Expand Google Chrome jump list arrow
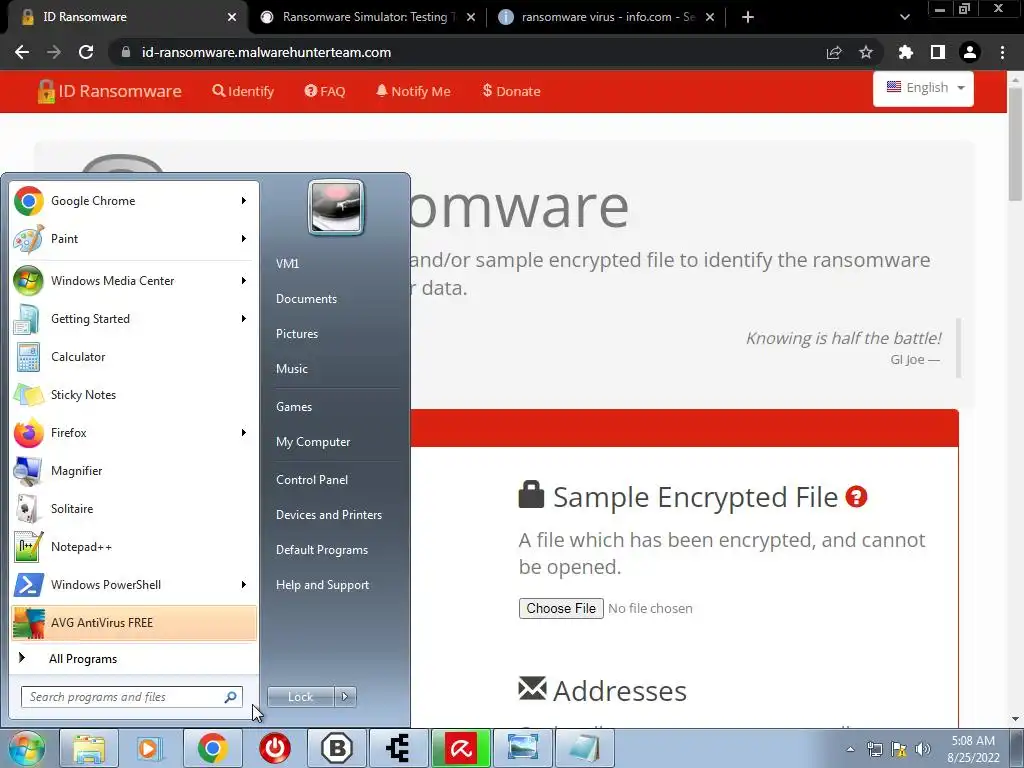Viewport: 1024px width, 768px height. click(244, 200)
